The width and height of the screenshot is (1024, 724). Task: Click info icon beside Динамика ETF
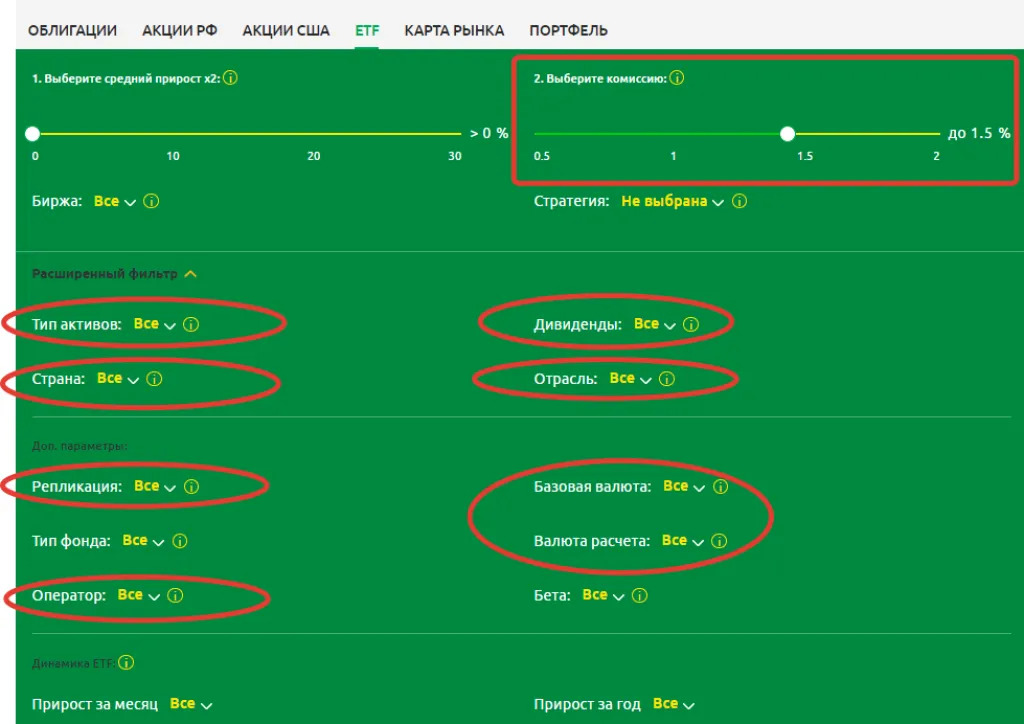point(127,663)
